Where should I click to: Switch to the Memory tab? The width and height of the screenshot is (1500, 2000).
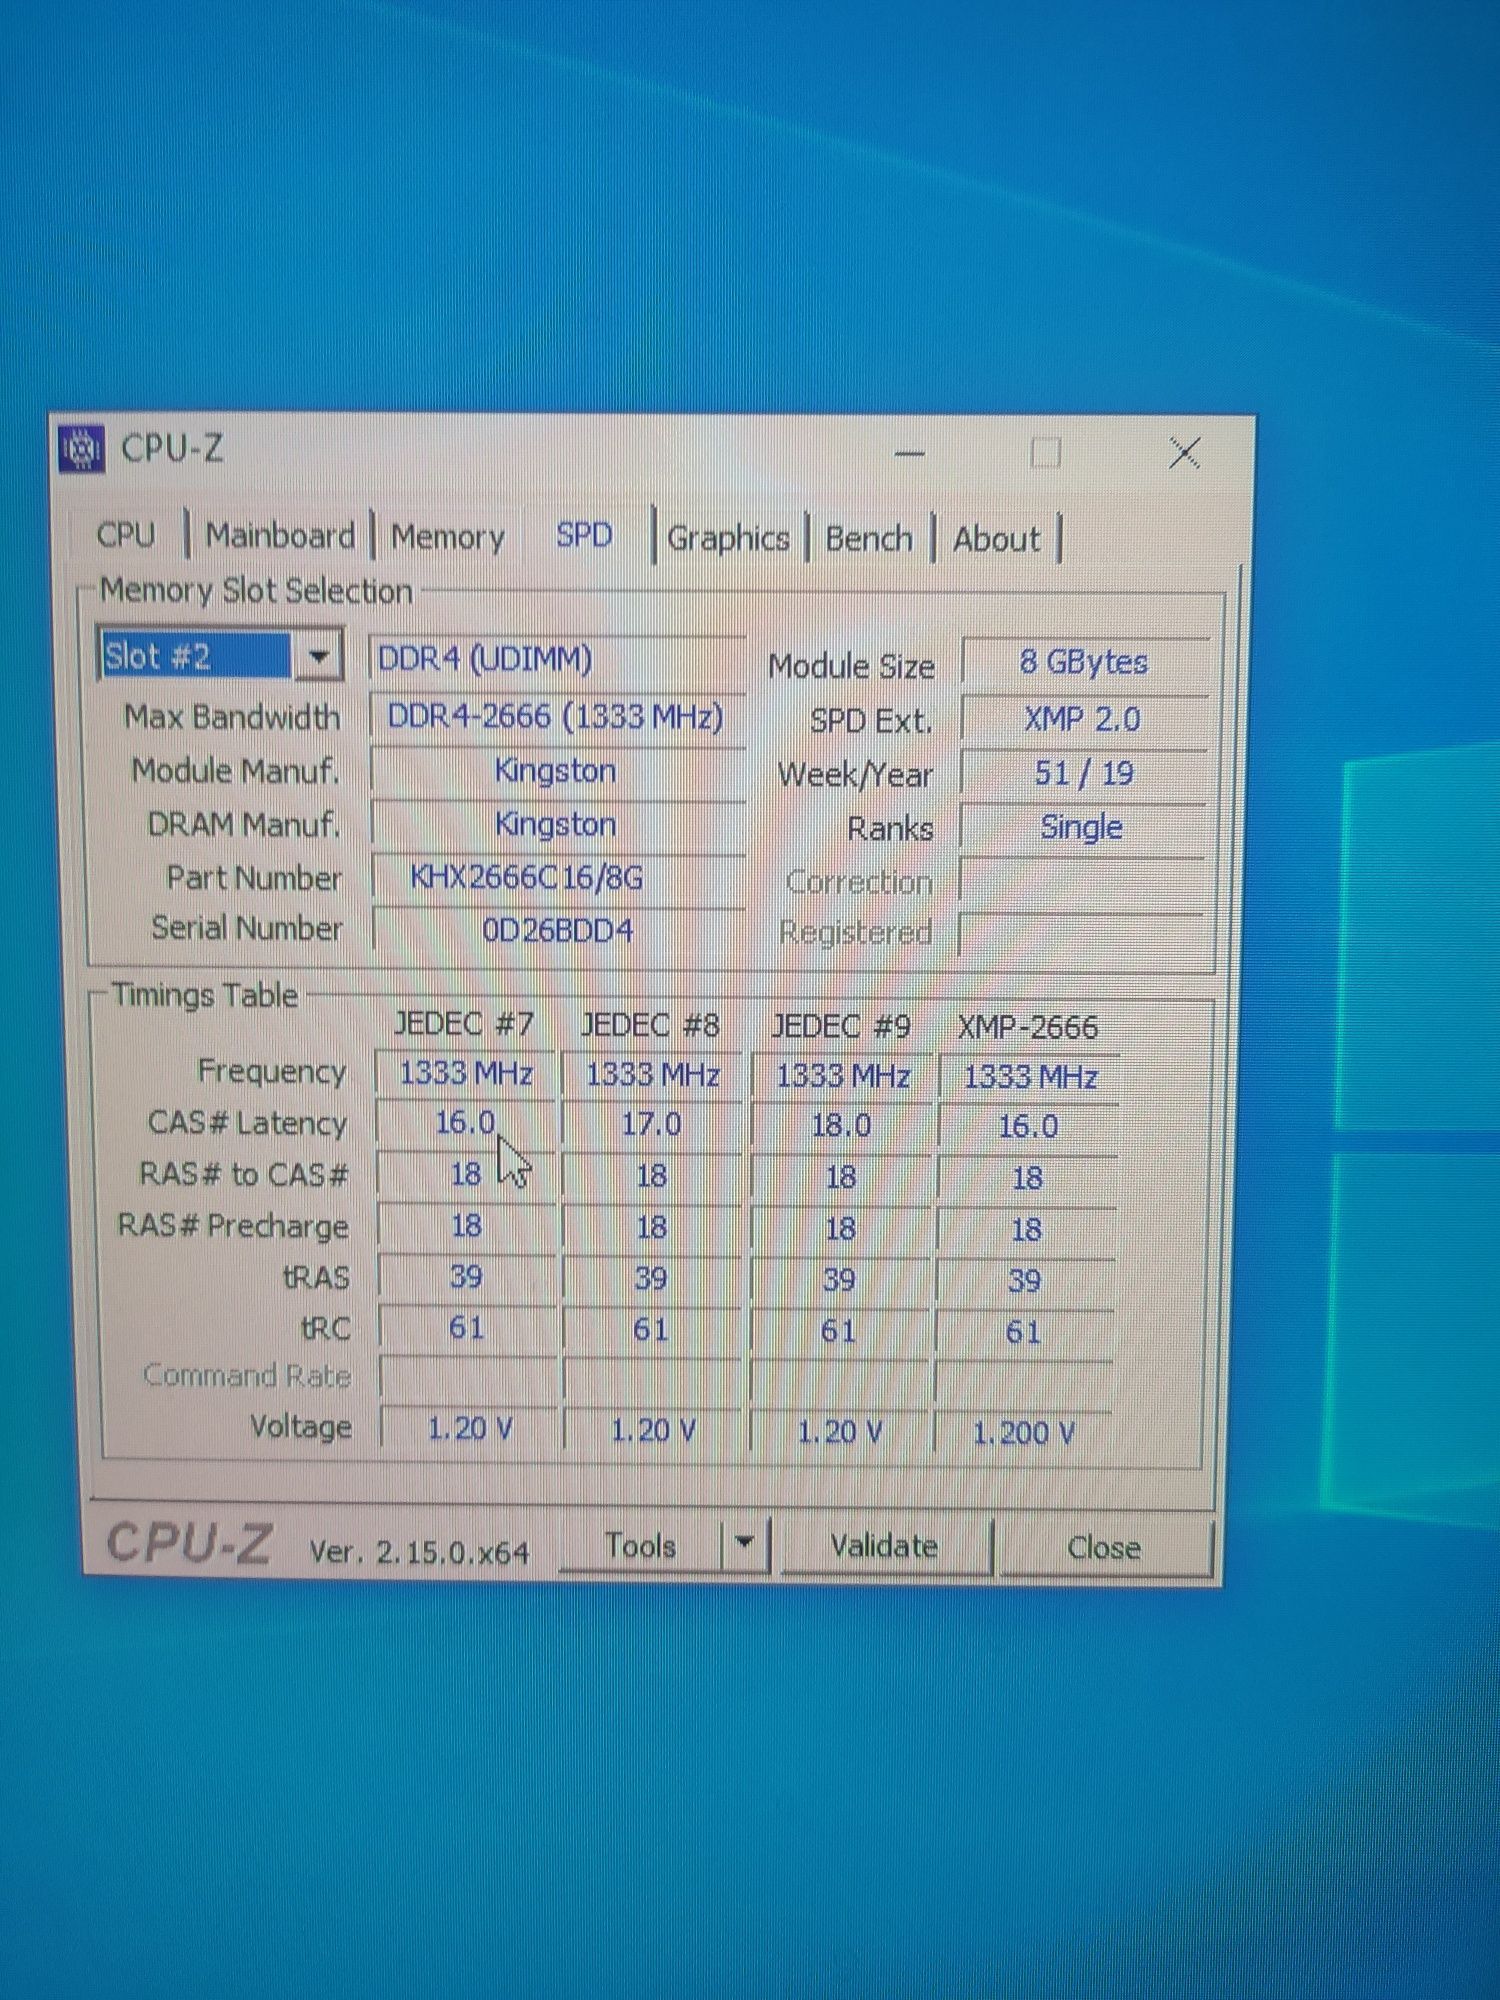coord(447,537)
